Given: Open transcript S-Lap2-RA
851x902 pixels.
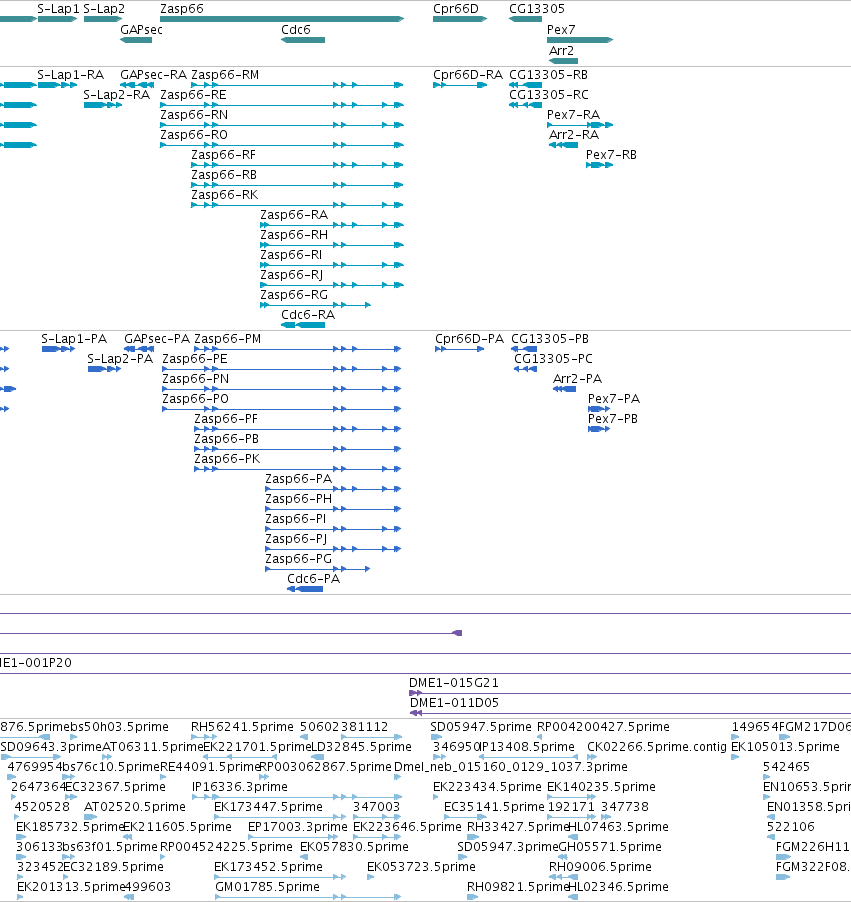Looking at the screenshot, I should (x=117, y=95).
